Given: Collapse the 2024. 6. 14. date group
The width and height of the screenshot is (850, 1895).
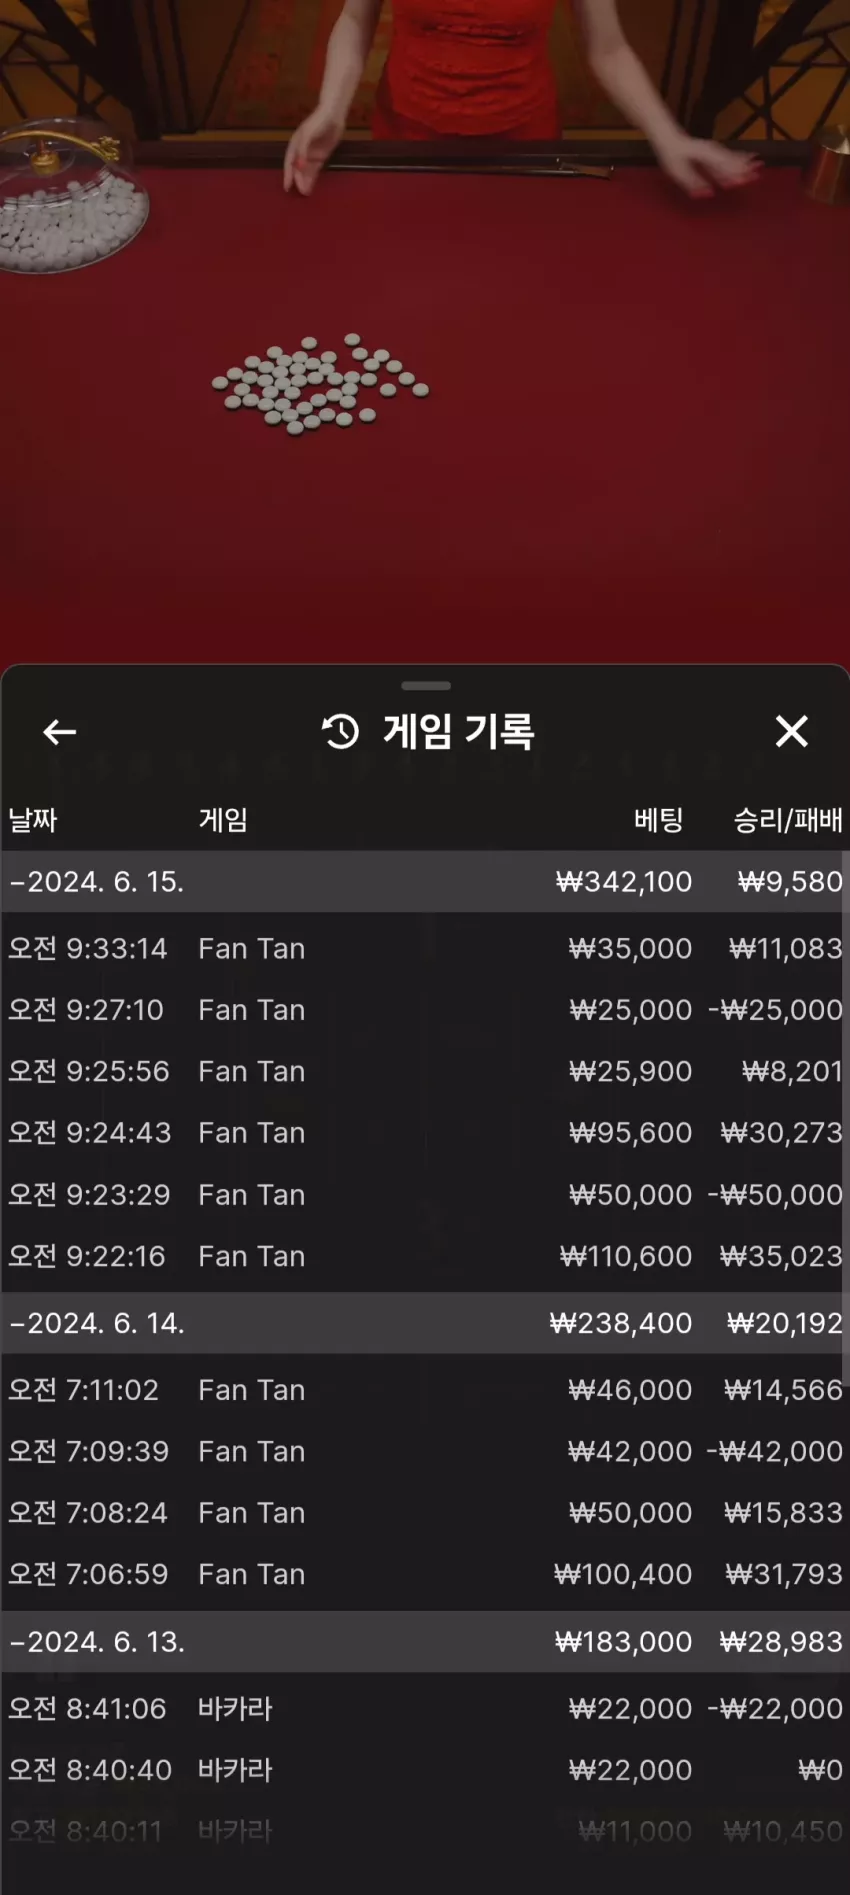Looking at the screenshot, I should (x=425, y=1323).
